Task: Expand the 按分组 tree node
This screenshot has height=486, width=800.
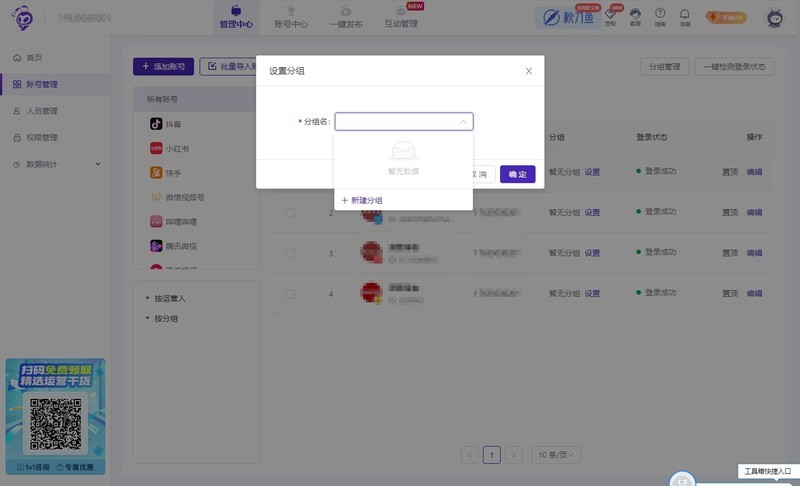Action: pos(162,318)
